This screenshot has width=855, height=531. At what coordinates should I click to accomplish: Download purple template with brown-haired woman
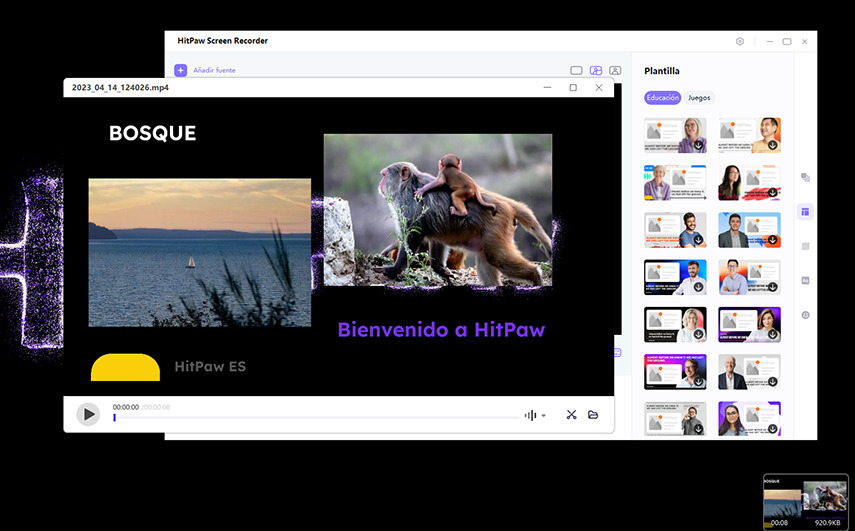pyautogui.click(x=773, y=334)
